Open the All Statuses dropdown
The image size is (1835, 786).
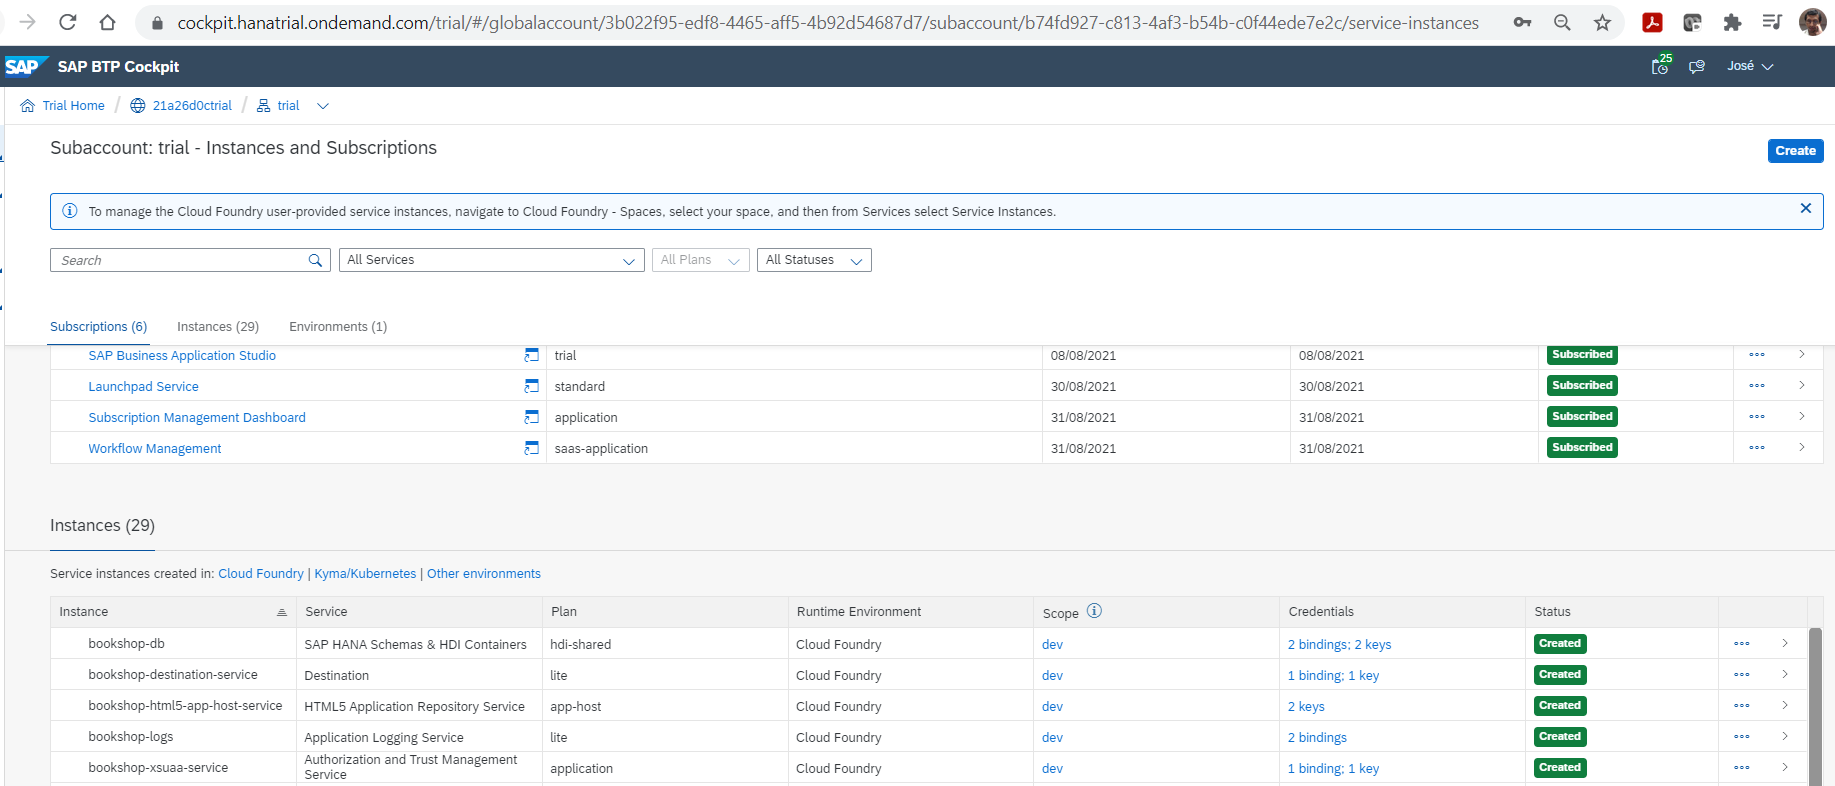pos(814,260)
